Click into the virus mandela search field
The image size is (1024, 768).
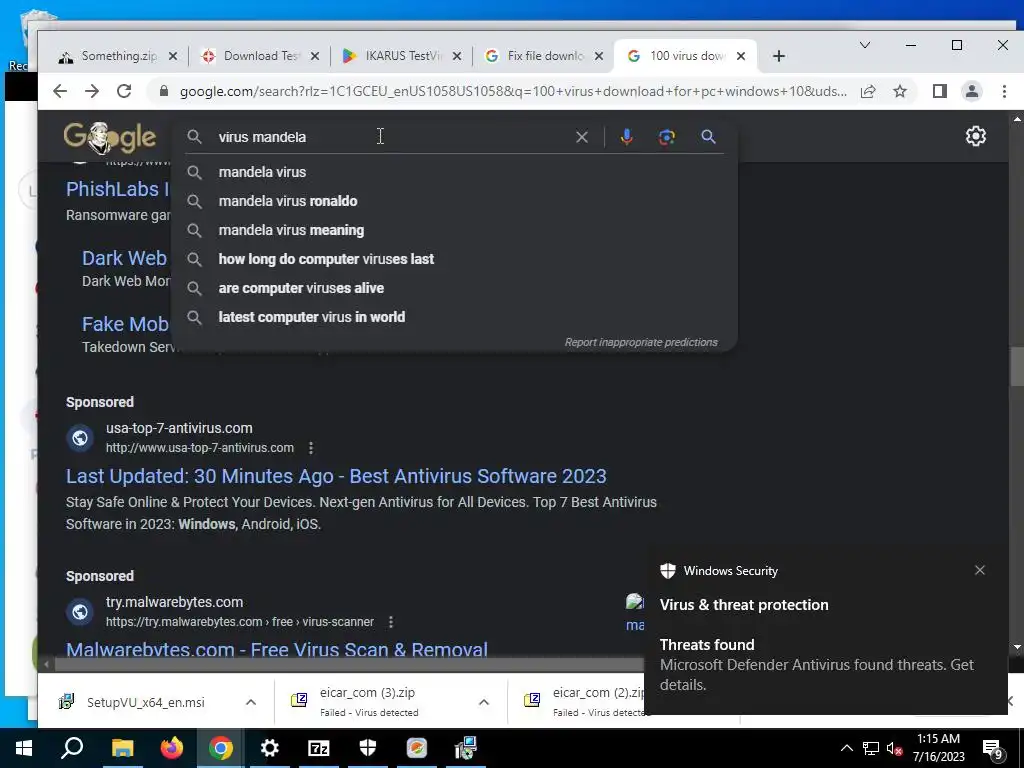click(392, 137)
